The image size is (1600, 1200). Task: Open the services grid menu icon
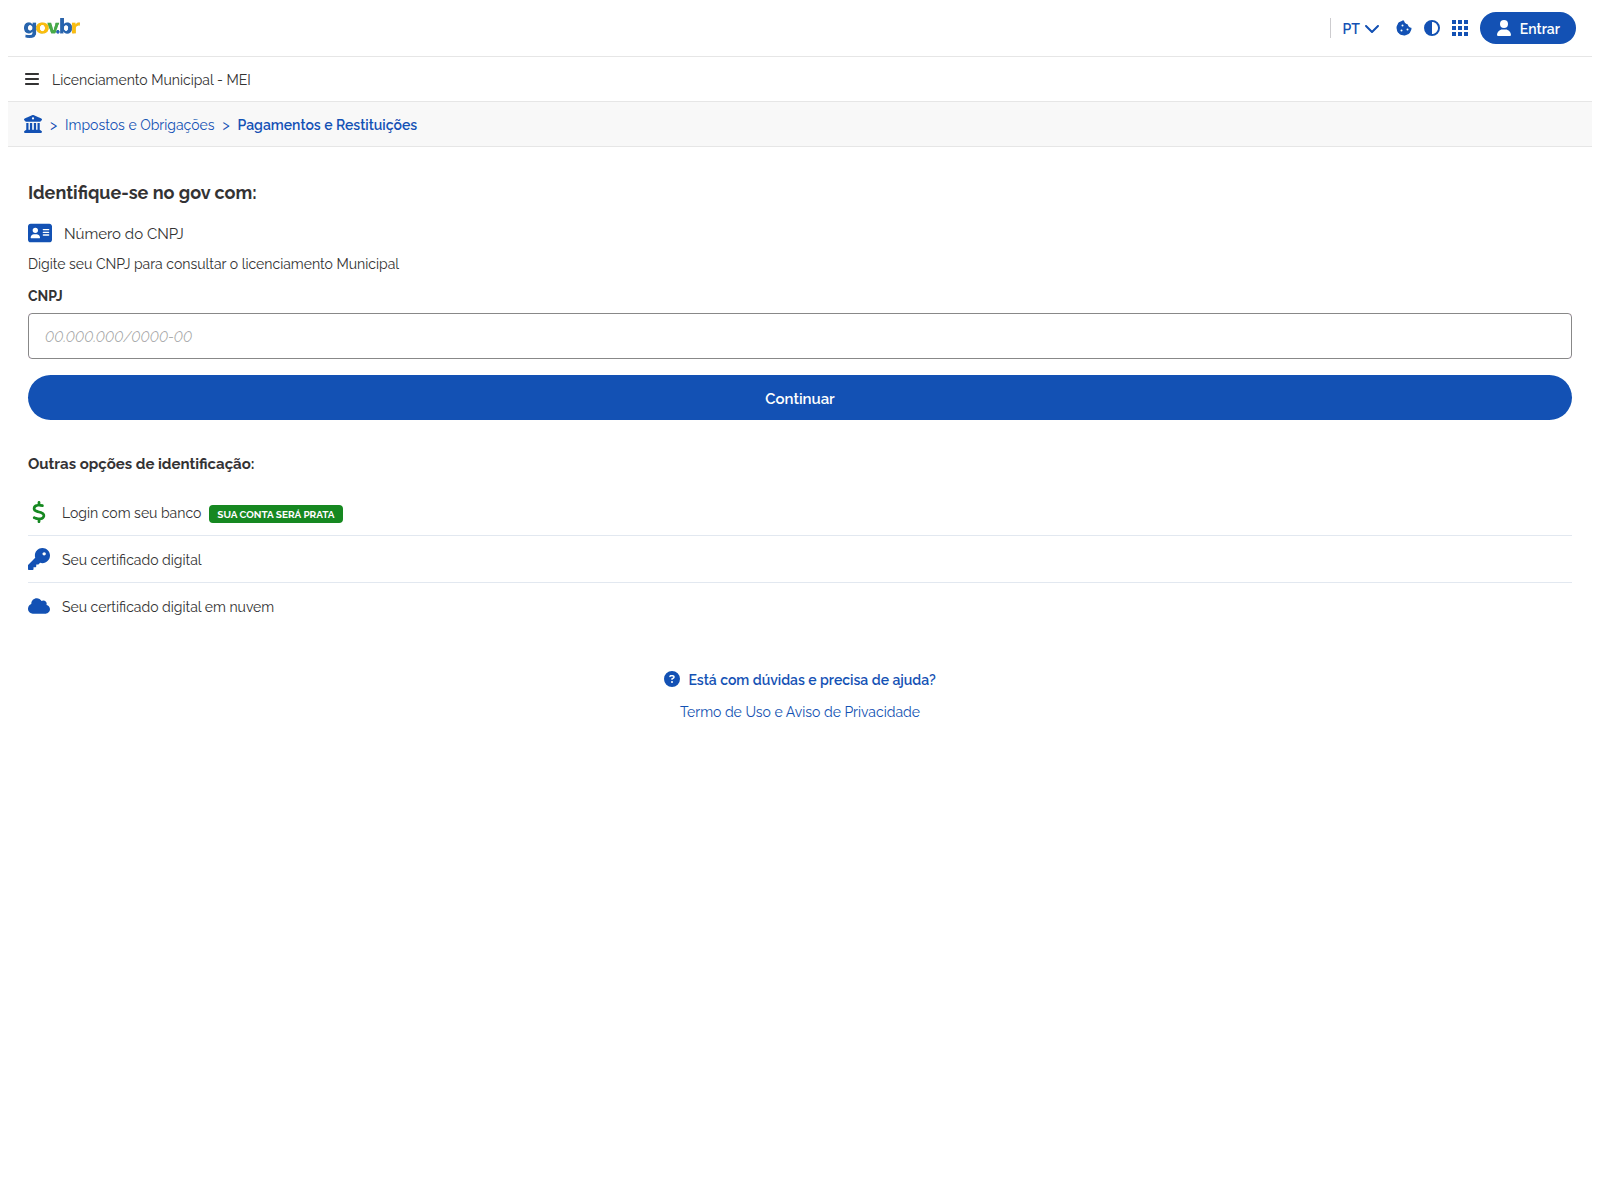pyautogui.click(x=1460, y=28)
